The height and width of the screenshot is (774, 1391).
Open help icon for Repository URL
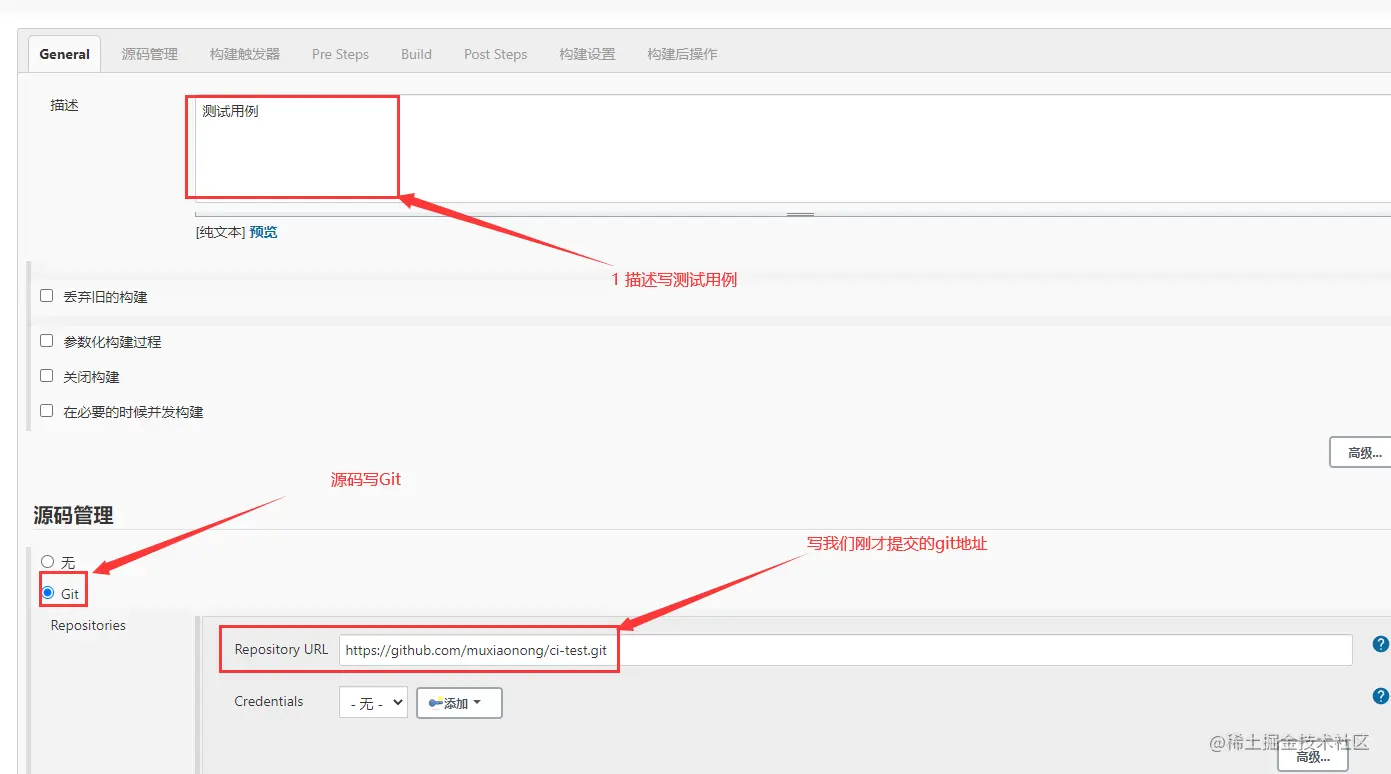tap(1381, 644)
